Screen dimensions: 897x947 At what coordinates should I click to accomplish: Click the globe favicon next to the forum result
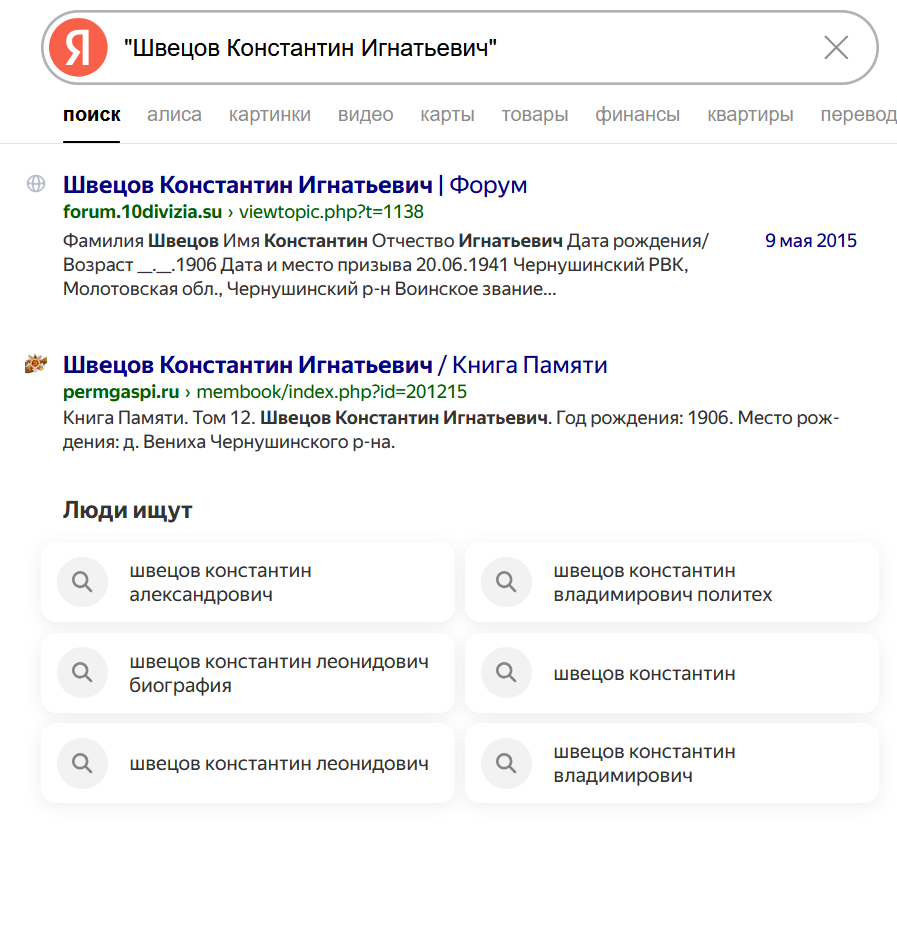coord(36,185)
